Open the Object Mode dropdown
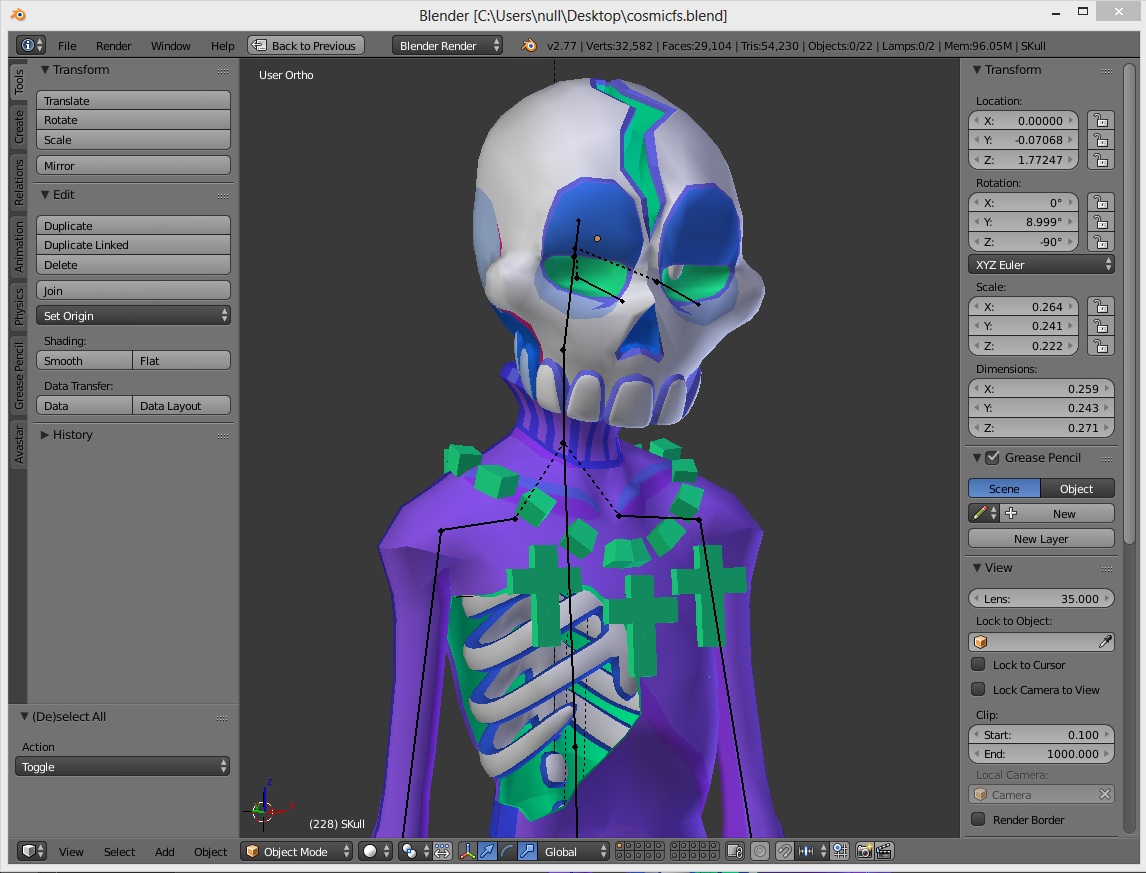The image size is (1146, 873). tap(297, 851)
